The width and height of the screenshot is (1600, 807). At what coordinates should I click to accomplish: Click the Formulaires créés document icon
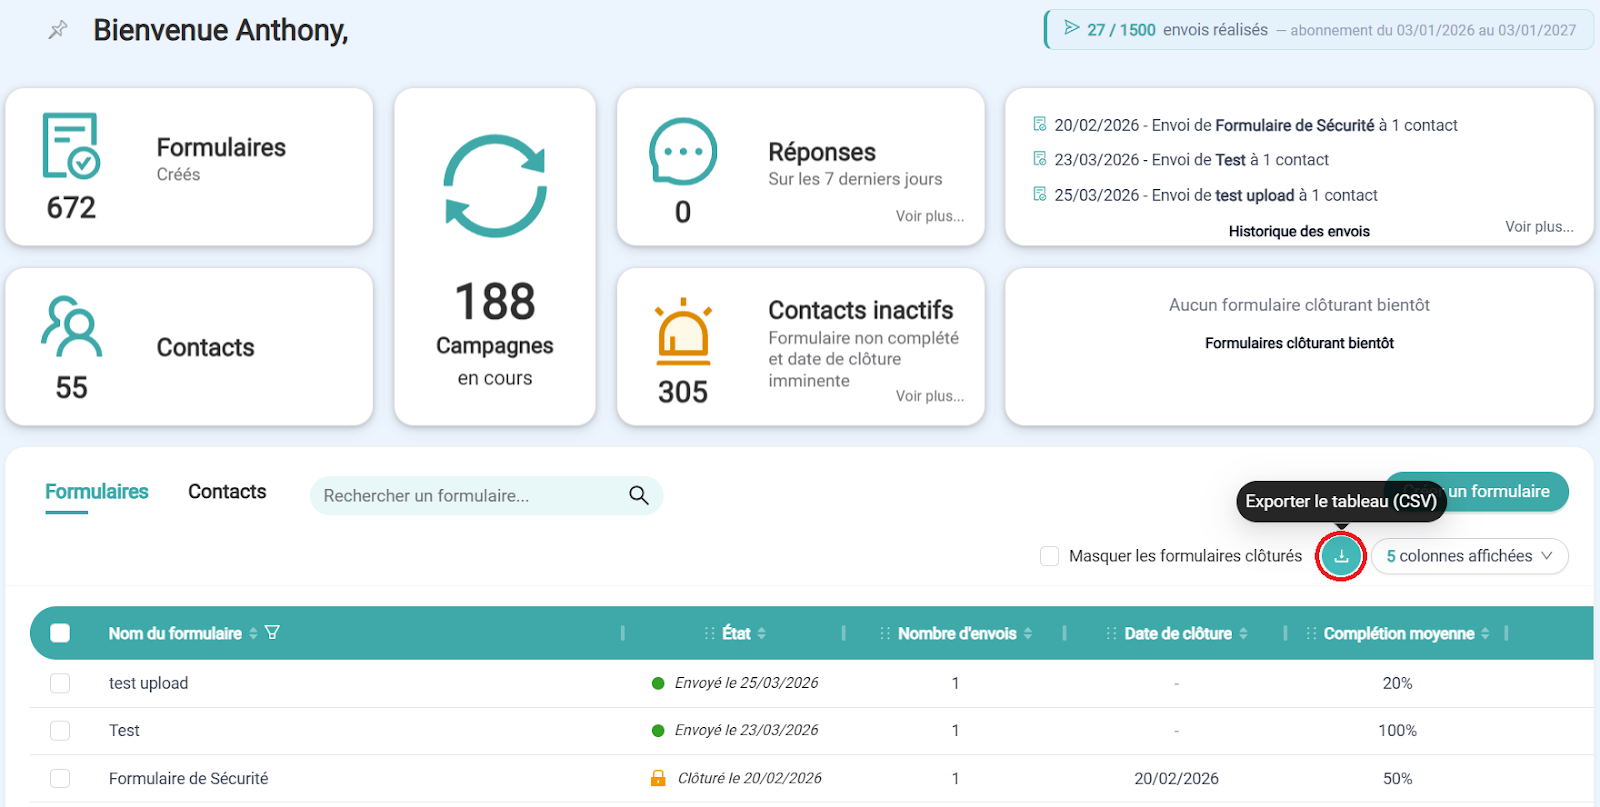(70, 146)
